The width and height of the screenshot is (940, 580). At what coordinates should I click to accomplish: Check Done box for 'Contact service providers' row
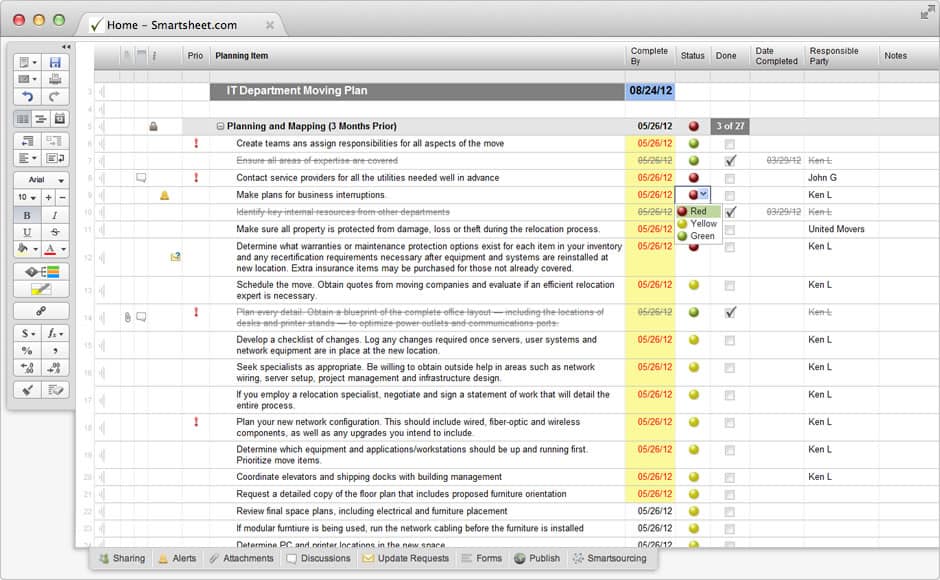(730, 178)
